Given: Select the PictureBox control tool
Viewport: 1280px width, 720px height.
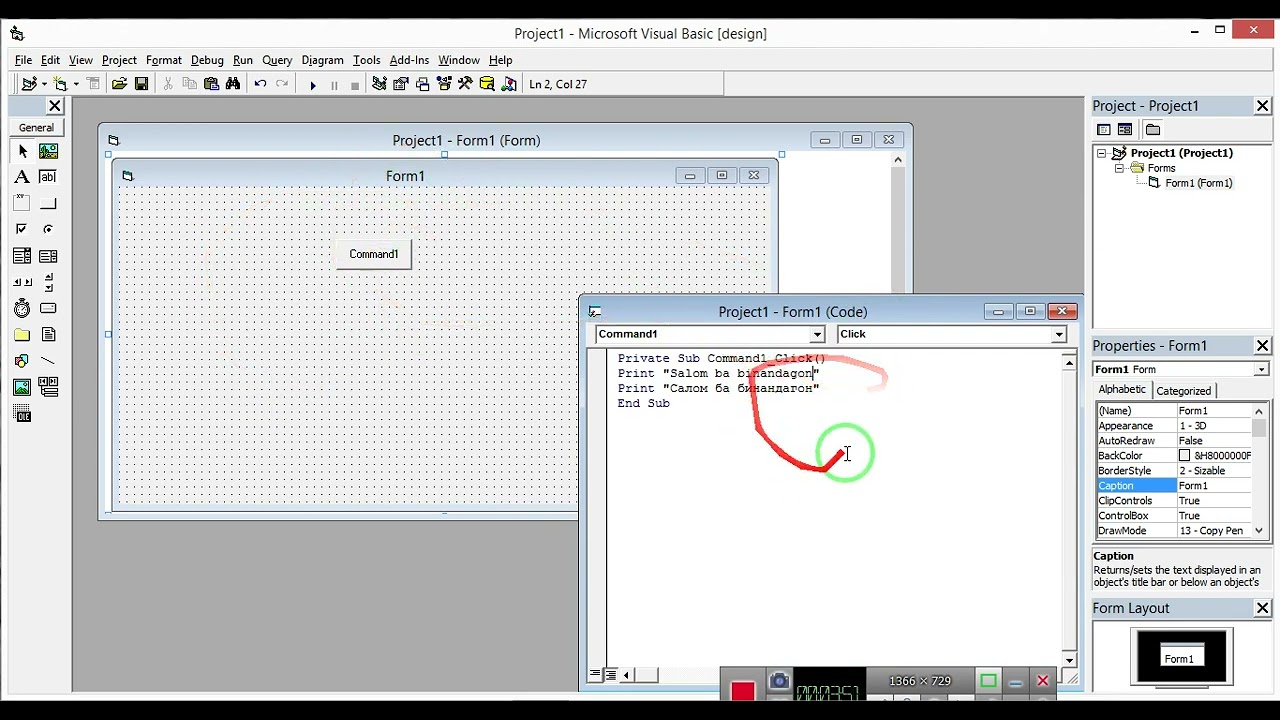Looking at the screenshot, I should 48,151.
